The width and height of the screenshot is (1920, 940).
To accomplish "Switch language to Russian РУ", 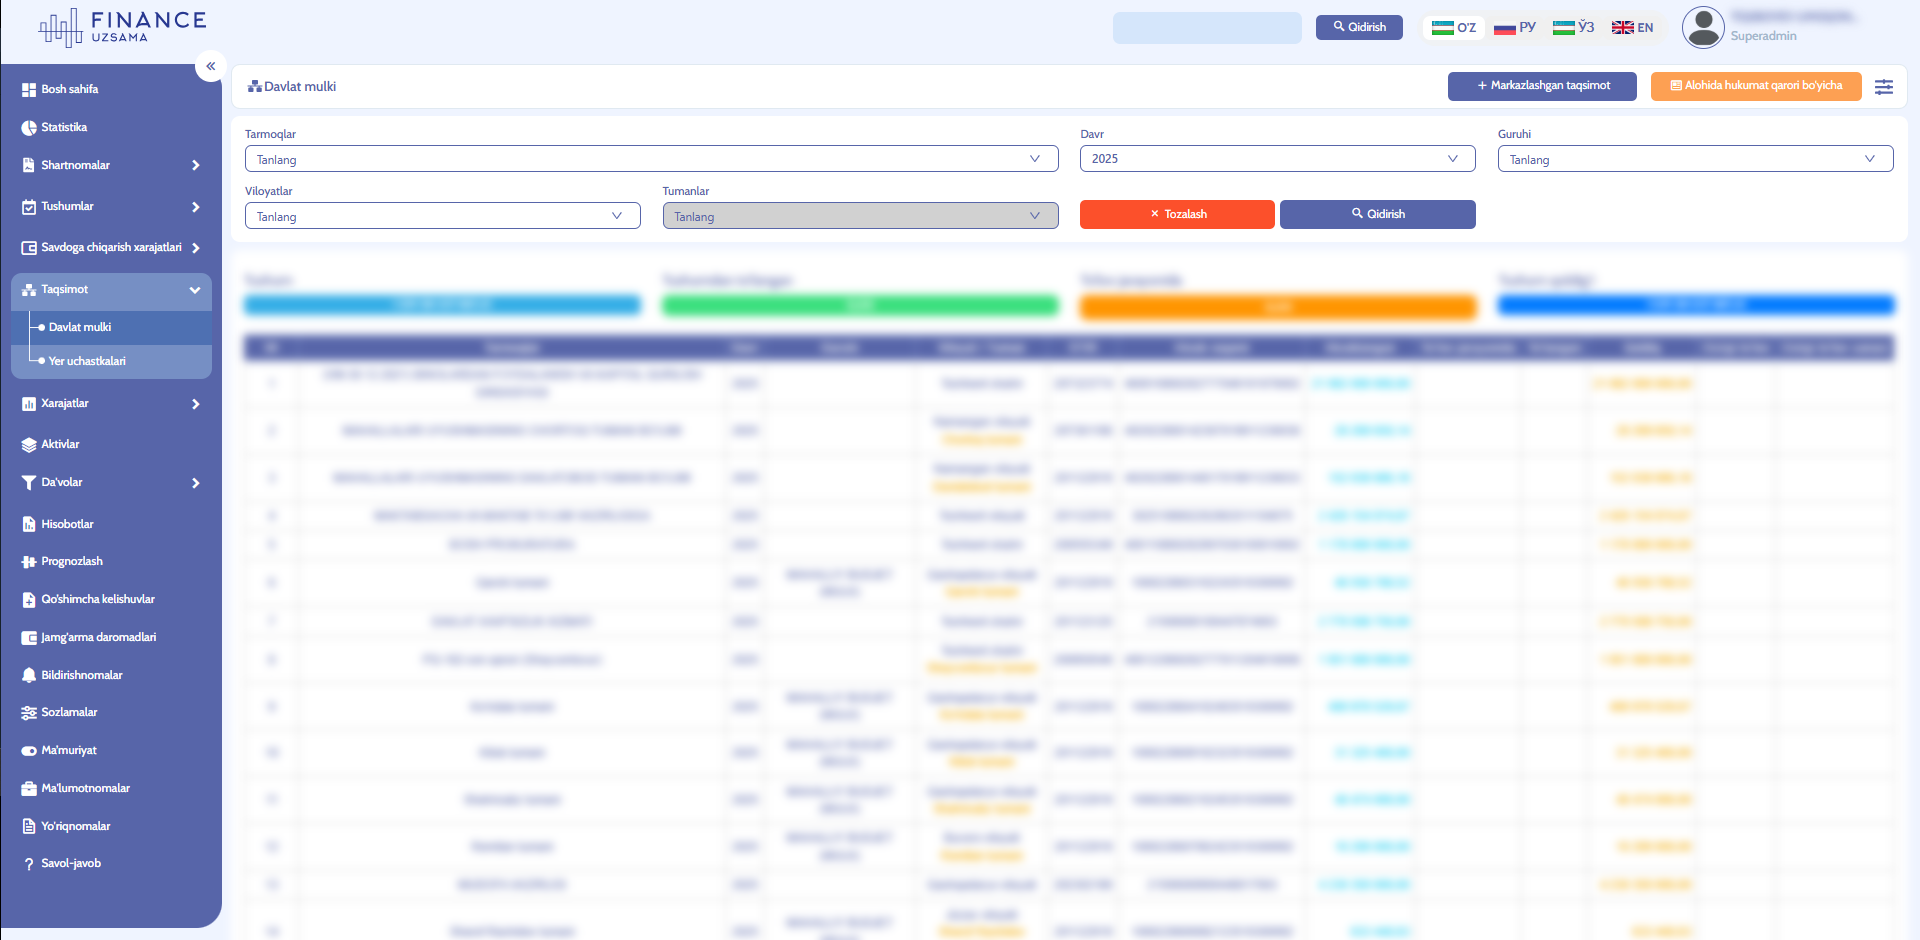I will pyautogui.click(x=1514, y=28).
